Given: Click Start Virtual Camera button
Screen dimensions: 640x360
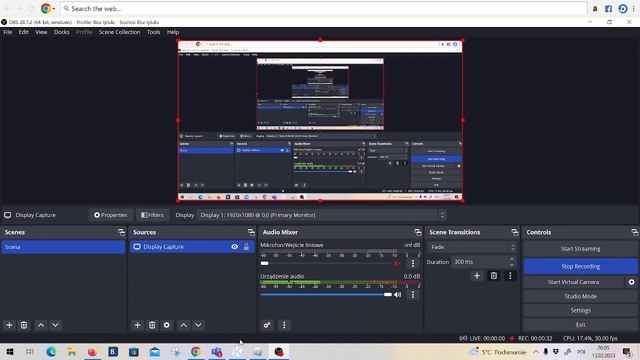Looking at the screenshot, I should pos(573,282).
